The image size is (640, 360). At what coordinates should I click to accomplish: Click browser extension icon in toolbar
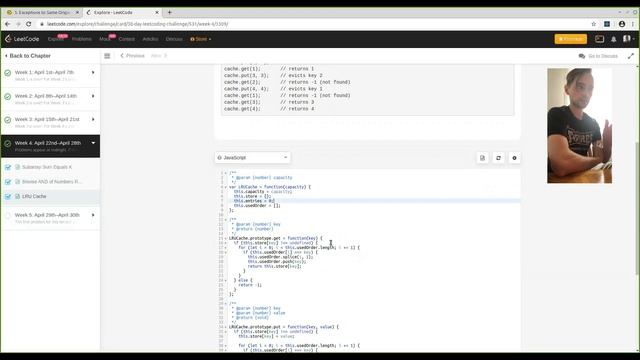click(607, 24)
